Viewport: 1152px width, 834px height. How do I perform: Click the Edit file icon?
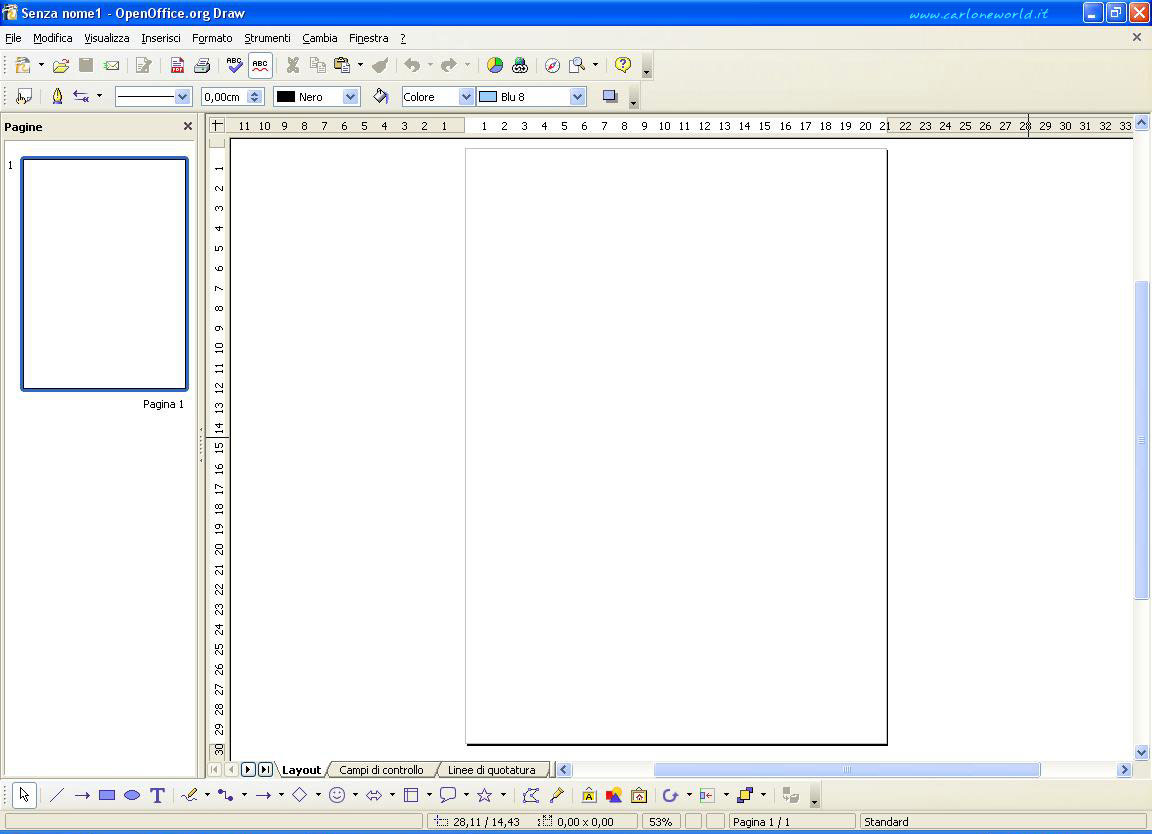coord(143,65)
